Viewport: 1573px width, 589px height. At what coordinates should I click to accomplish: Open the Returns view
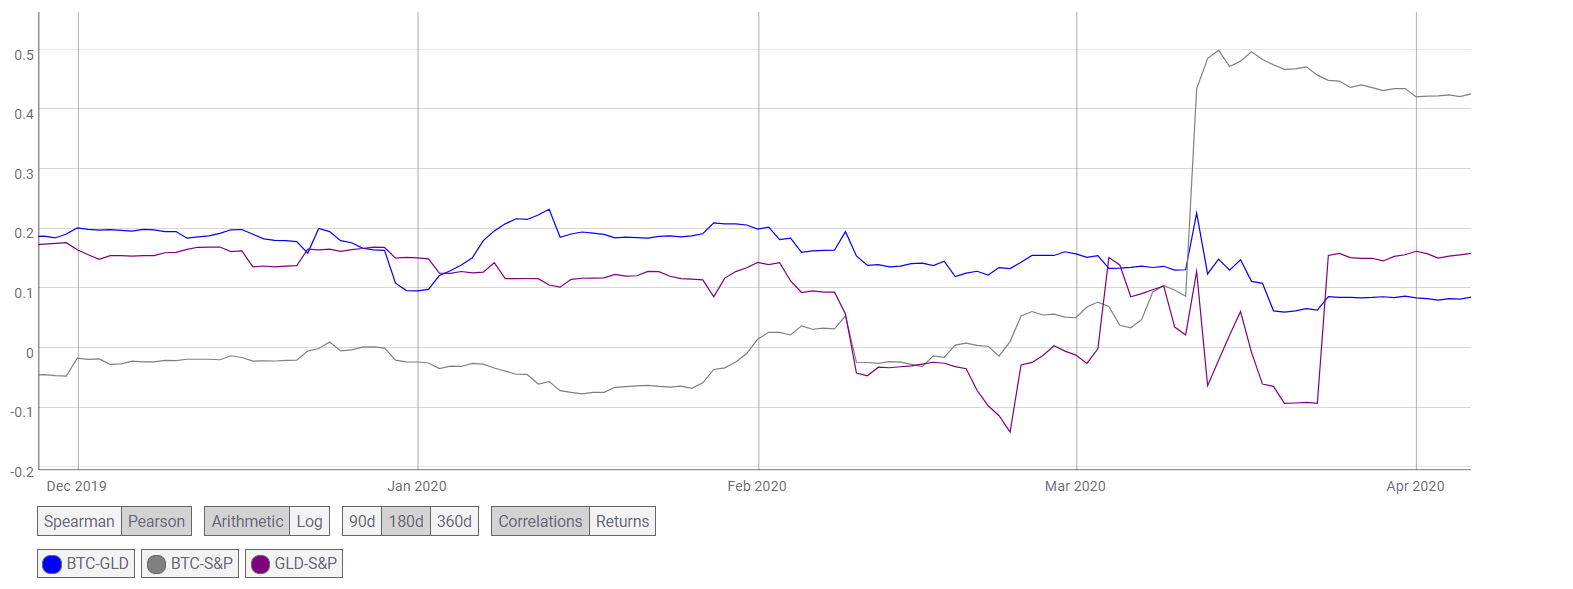click(x=622, y=520)
